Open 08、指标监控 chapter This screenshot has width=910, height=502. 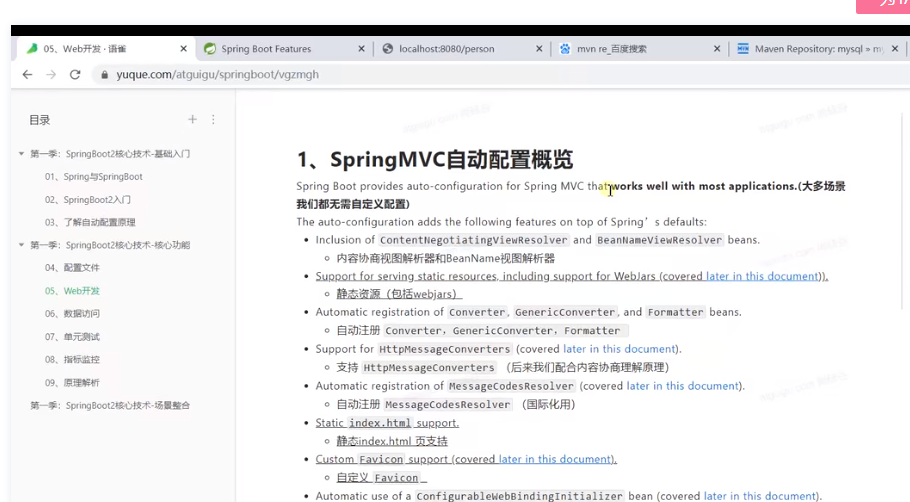[x=72, y=359]
